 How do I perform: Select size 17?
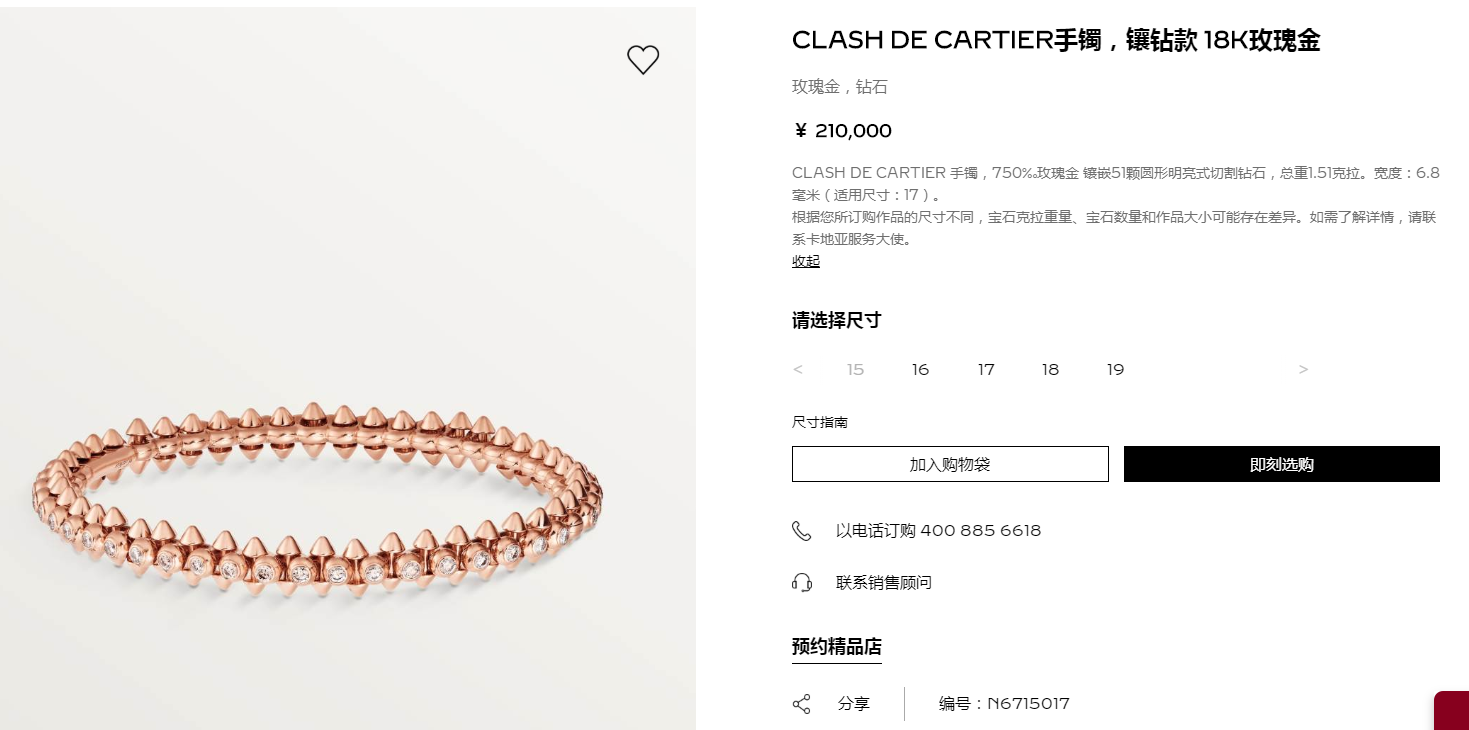(x=986, y=370)
